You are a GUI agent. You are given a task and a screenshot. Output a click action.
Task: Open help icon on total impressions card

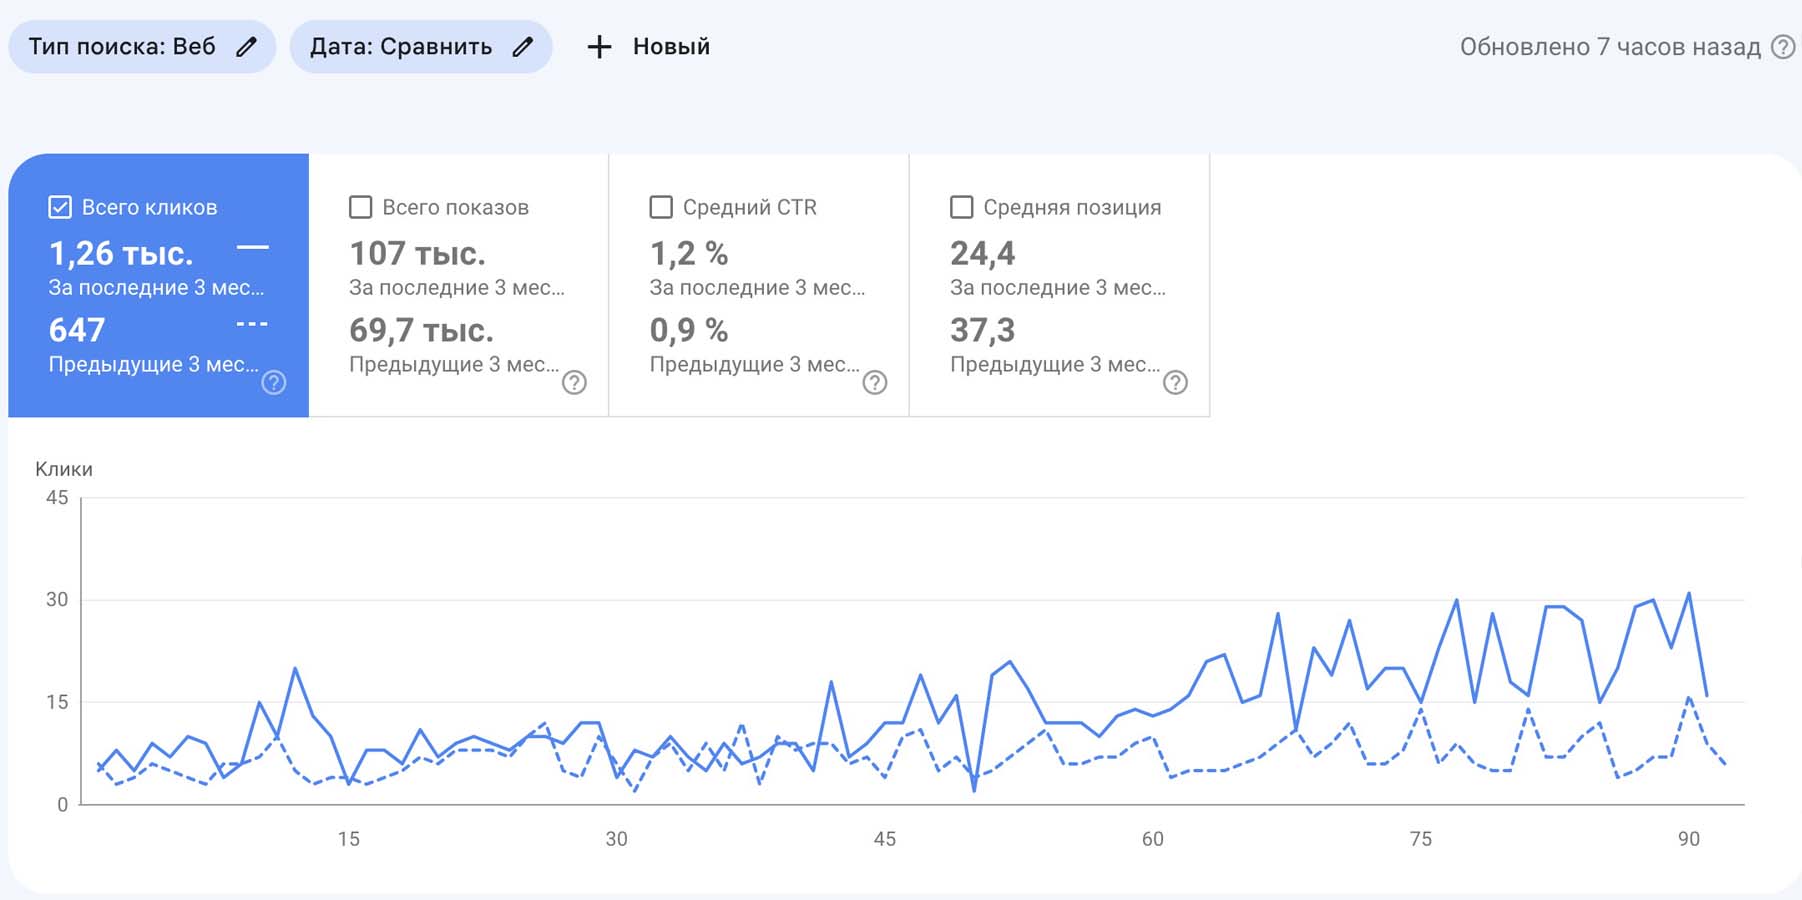pos(574,382)
